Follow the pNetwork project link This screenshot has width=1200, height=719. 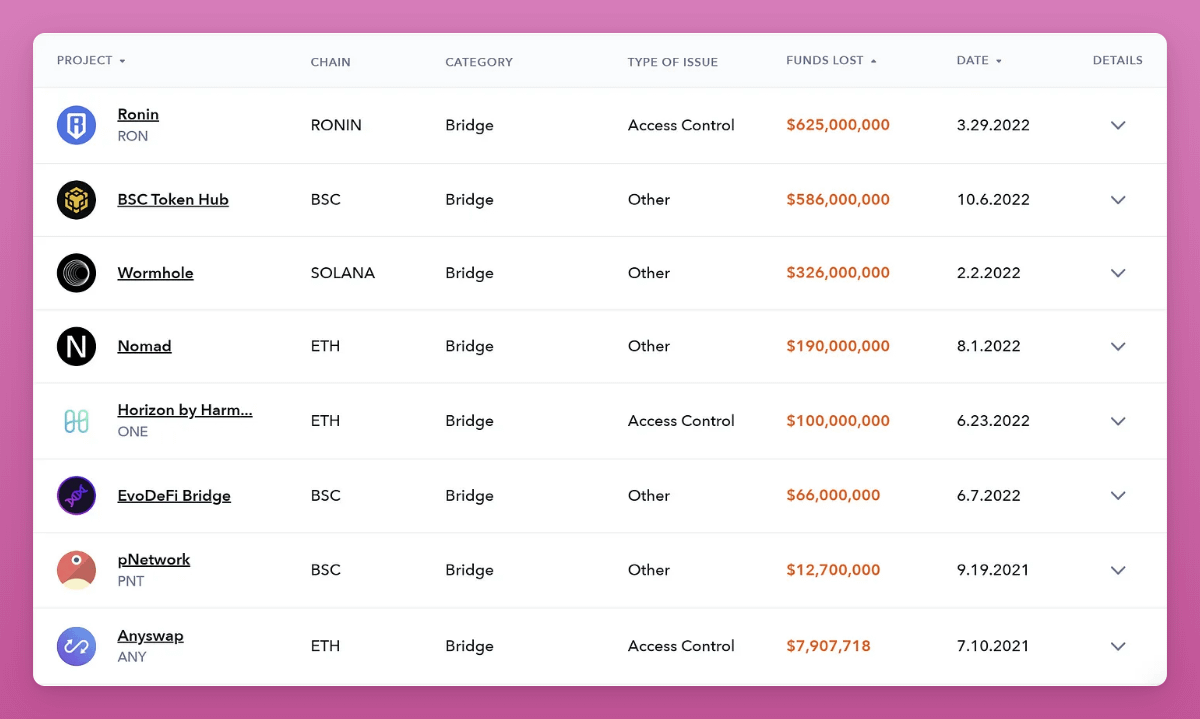tap(154, 560)
